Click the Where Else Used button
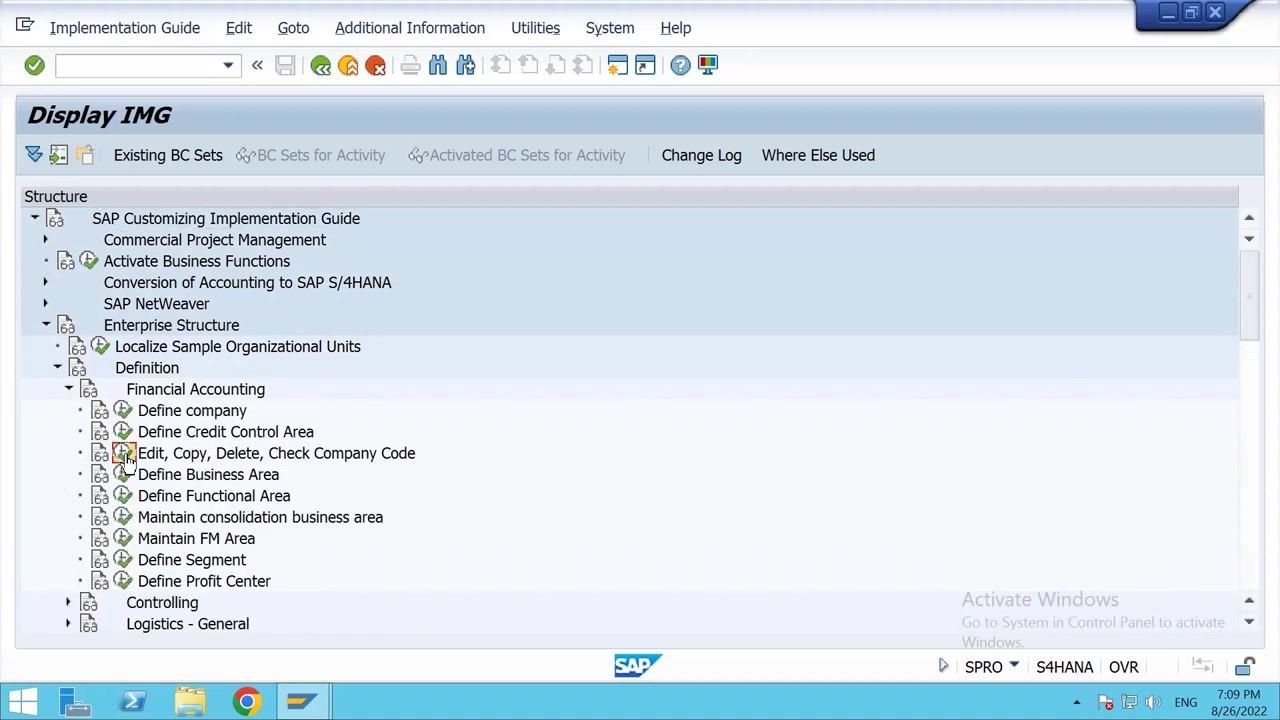The height and width of the screenshot is (720, 1280). point(818,155)
